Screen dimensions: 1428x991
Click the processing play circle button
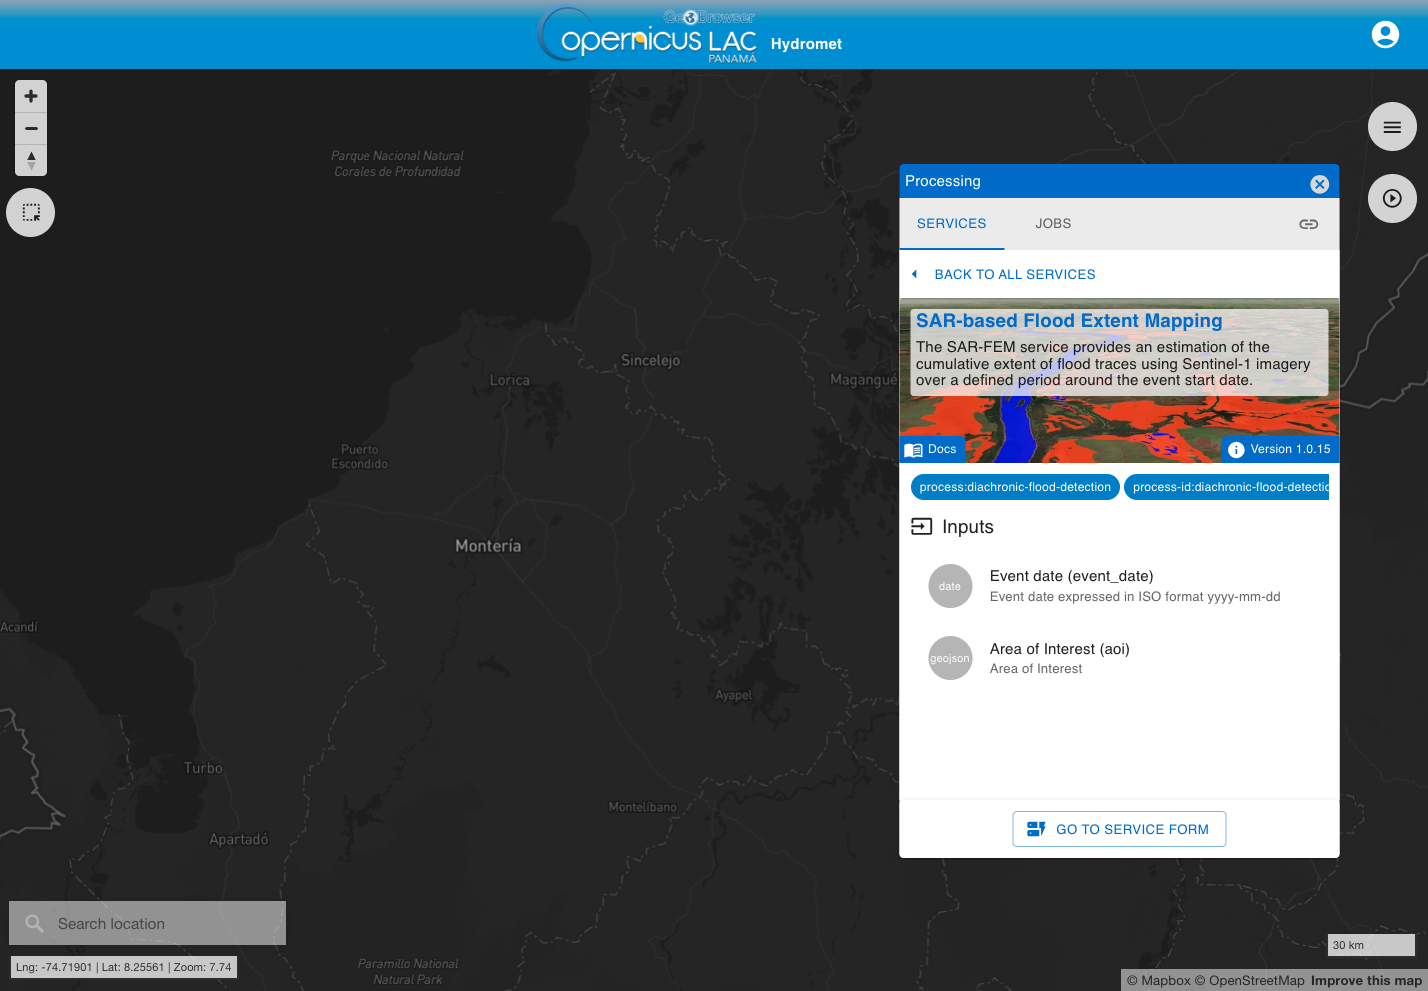coord(1392,198)
